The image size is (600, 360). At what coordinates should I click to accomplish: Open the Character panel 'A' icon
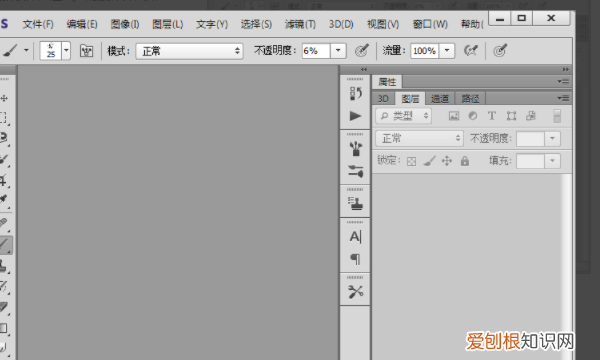point(355,237)
